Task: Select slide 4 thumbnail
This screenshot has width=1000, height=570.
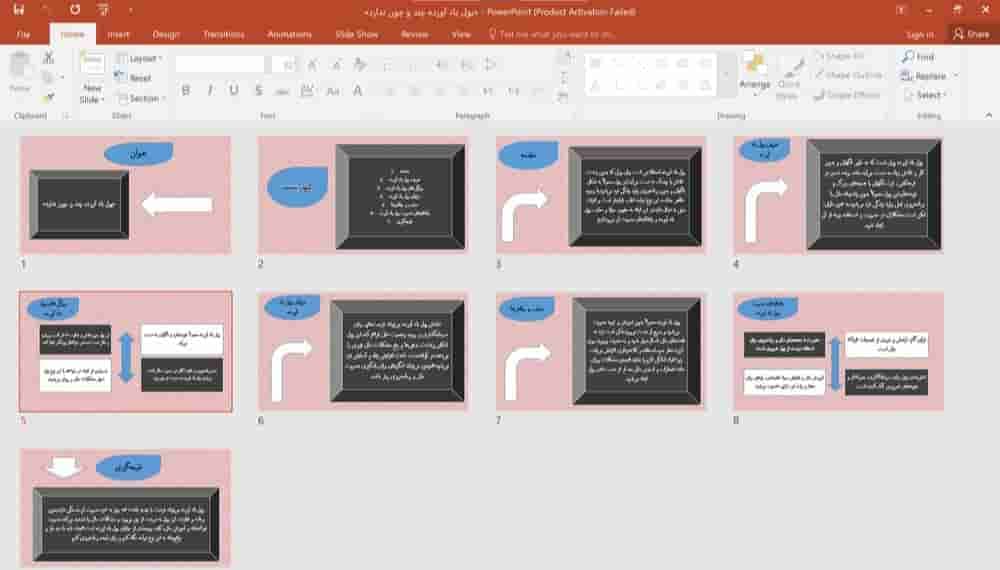Action: click(838, 195)
